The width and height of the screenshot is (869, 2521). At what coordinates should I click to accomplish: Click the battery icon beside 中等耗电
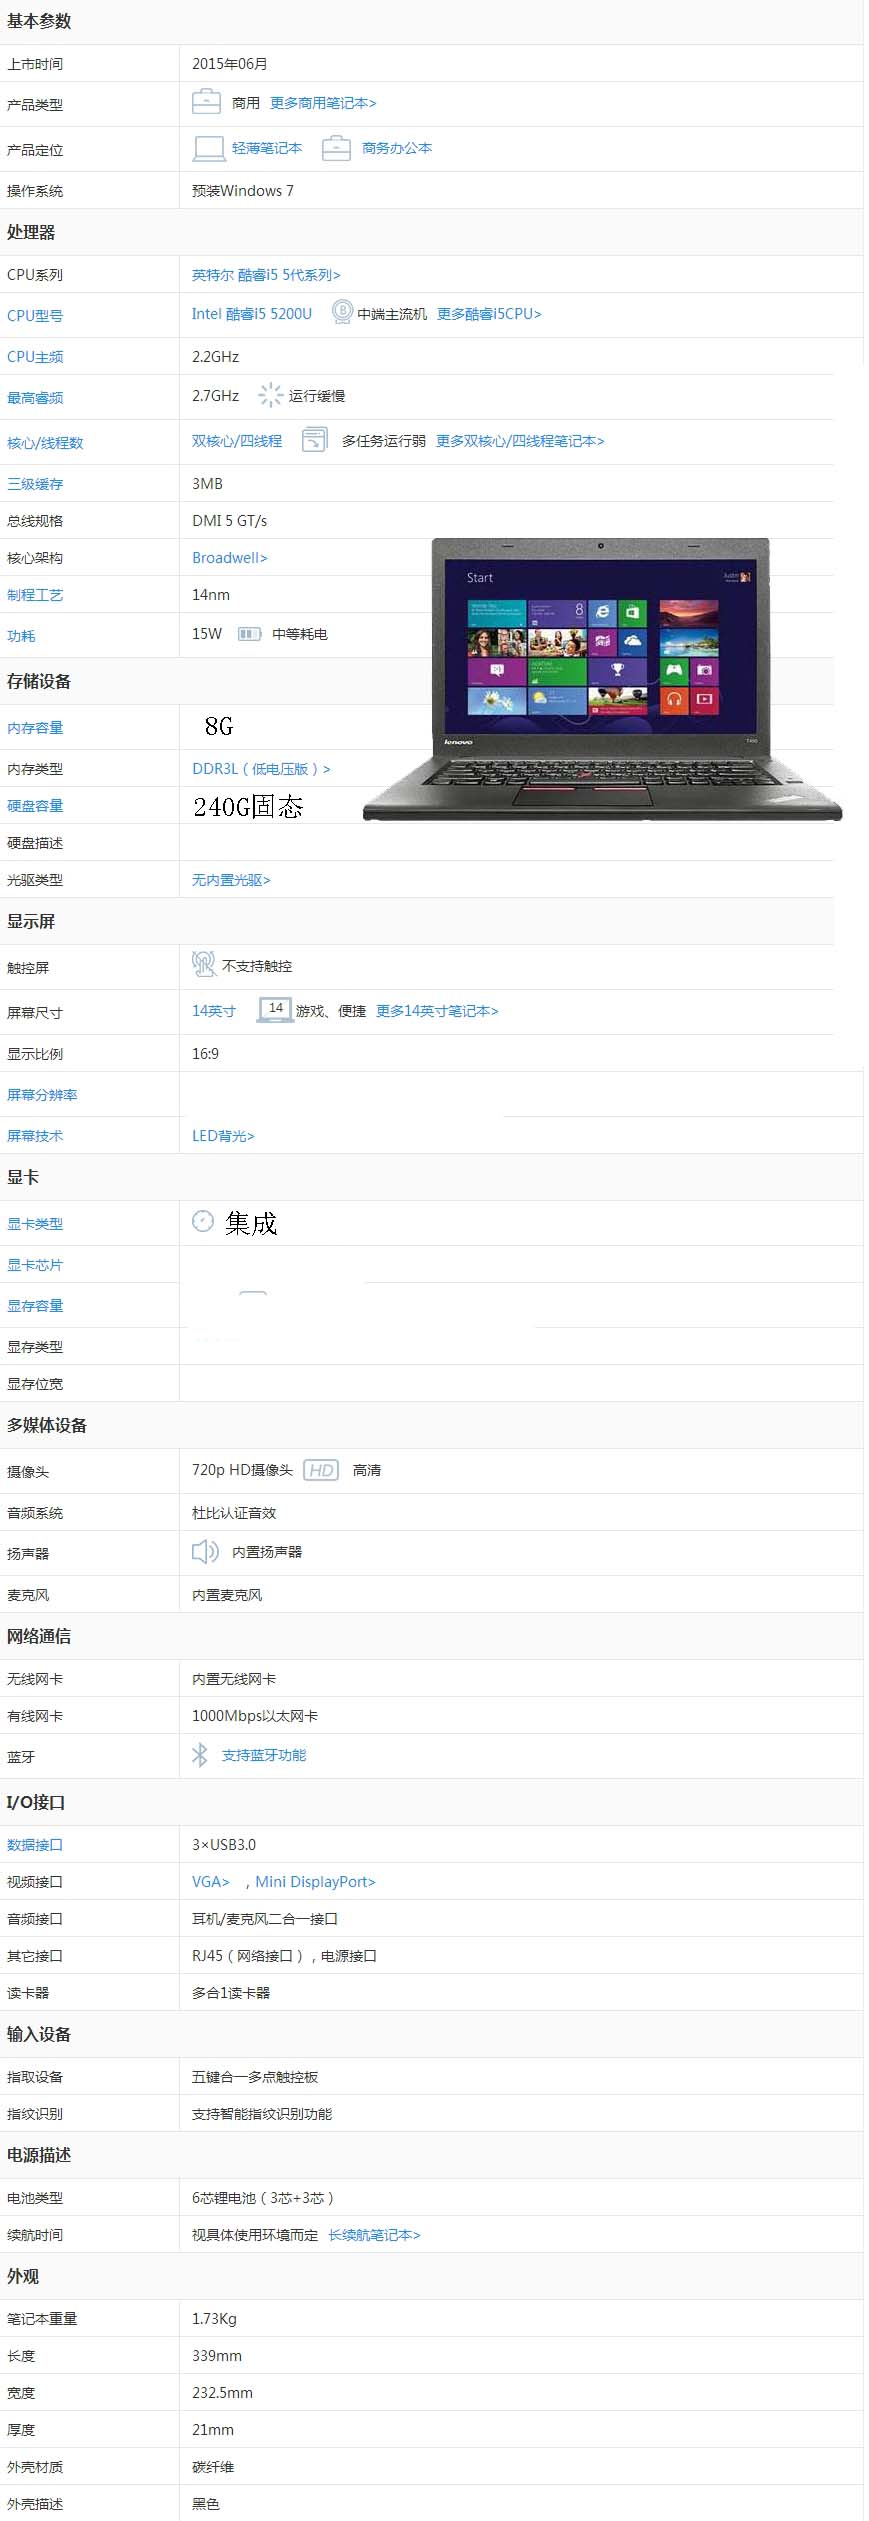[x=249, y=634]
